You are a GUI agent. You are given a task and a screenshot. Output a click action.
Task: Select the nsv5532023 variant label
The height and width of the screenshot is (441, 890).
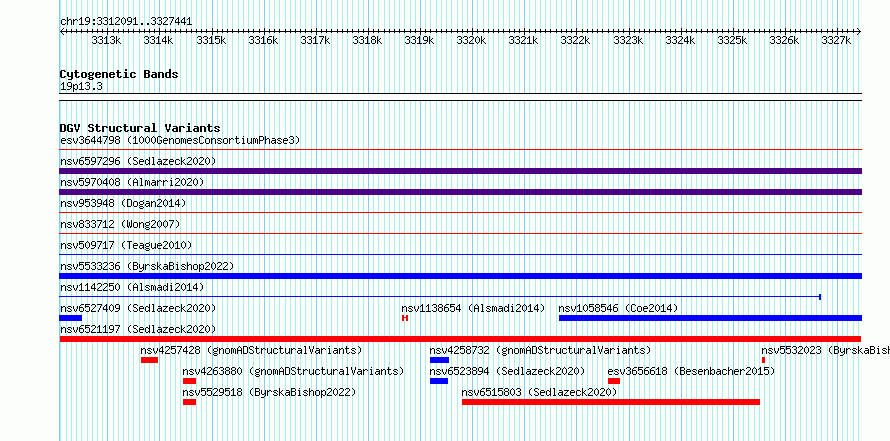click(x=825, y=350)
